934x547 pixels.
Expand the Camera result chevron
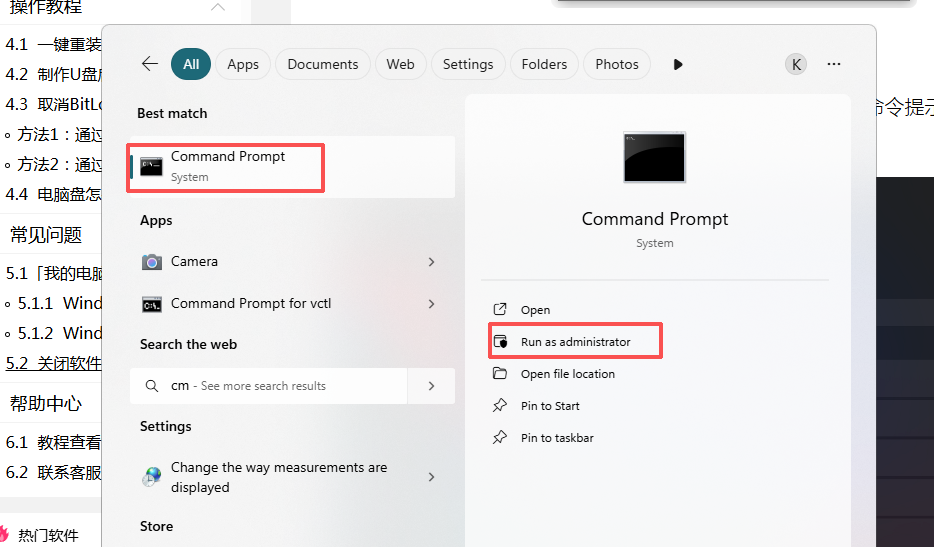tap(431, 262)
